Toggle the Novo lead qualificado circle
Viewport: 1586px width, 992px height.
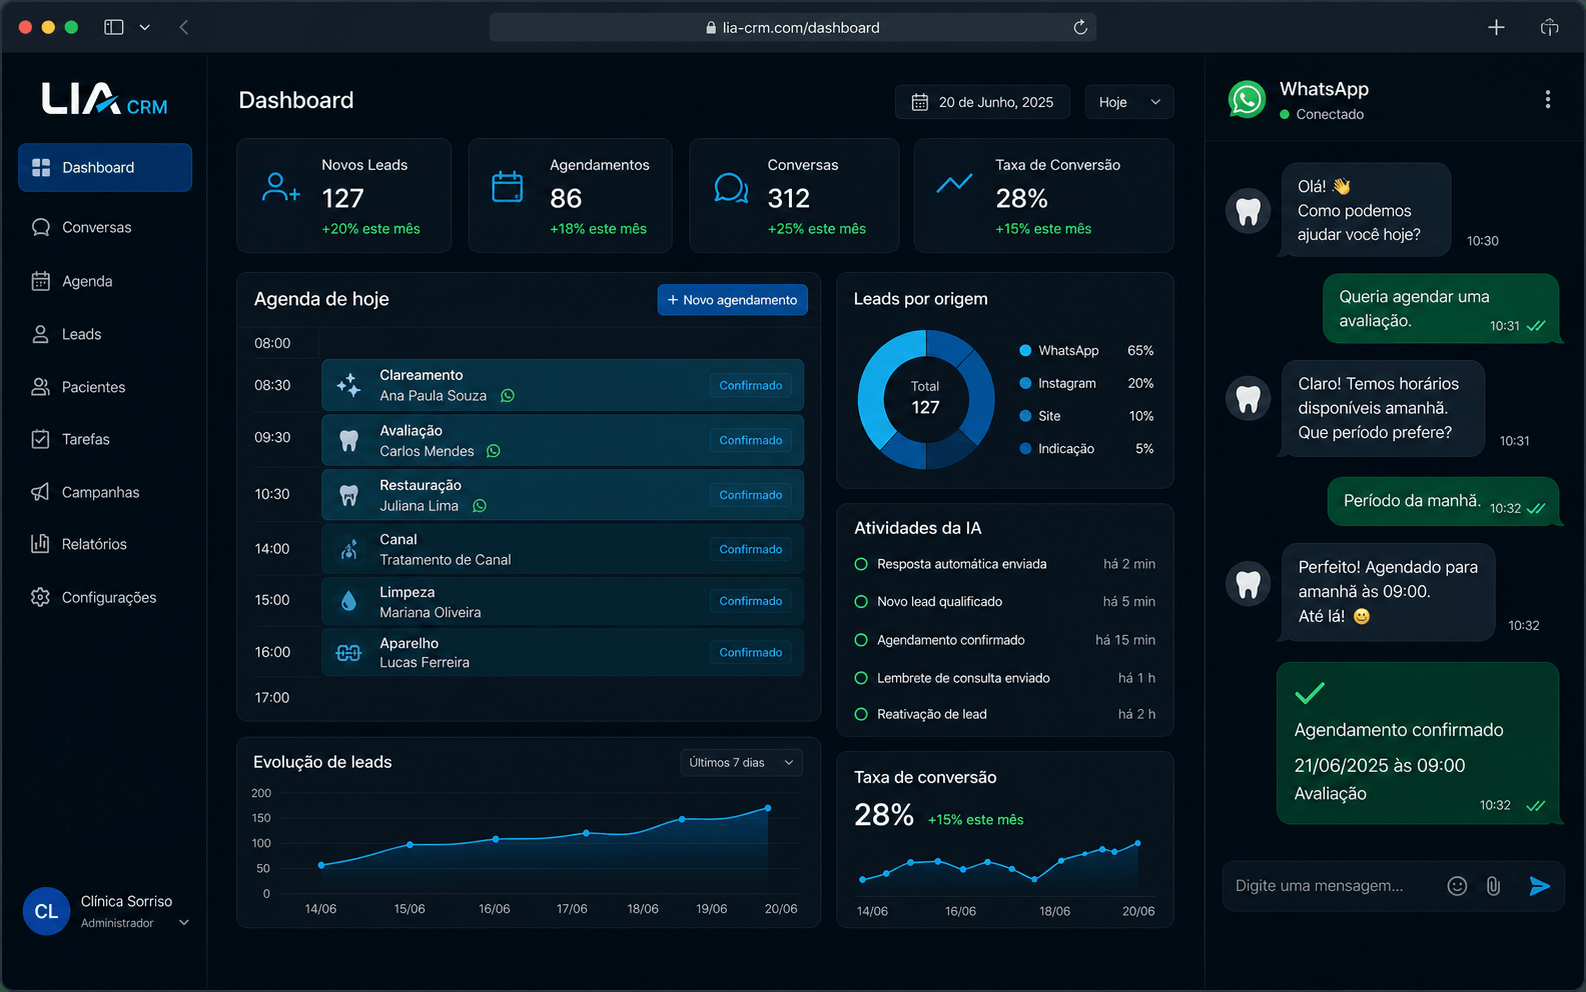pyautogui.click(x=861, y=601)
